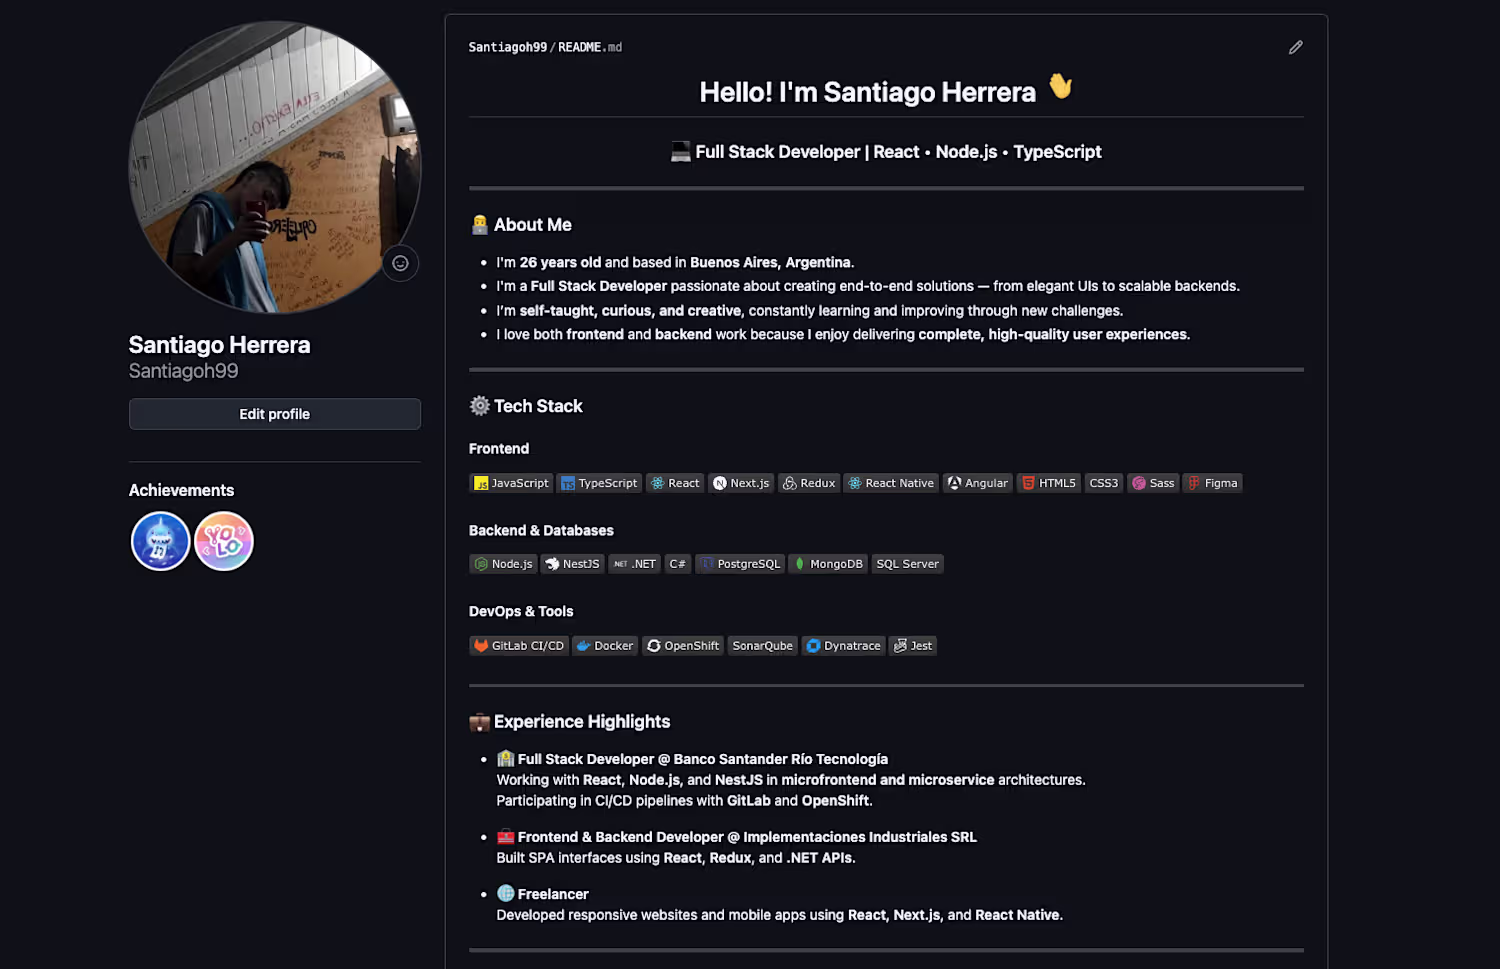Screen dimensions: 1500x969
Task: Click the Figma badge
Action: click(1212, 483)
